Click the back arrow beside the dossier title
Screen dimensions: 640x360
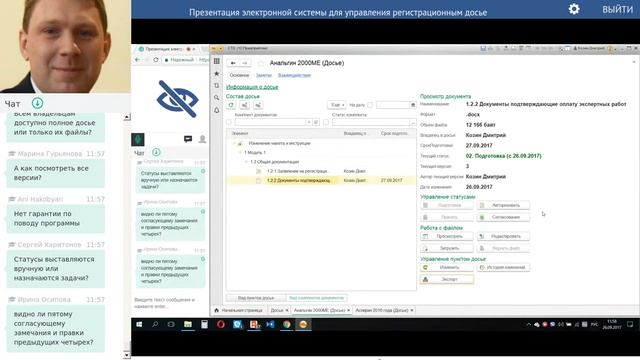[233, 63]
